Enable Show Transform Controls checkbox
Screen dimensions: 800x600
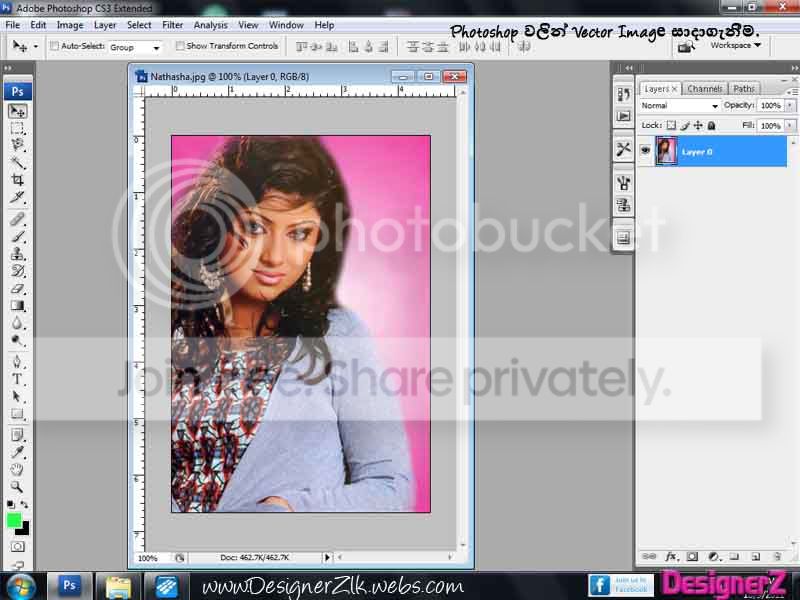tap(180, 46)
